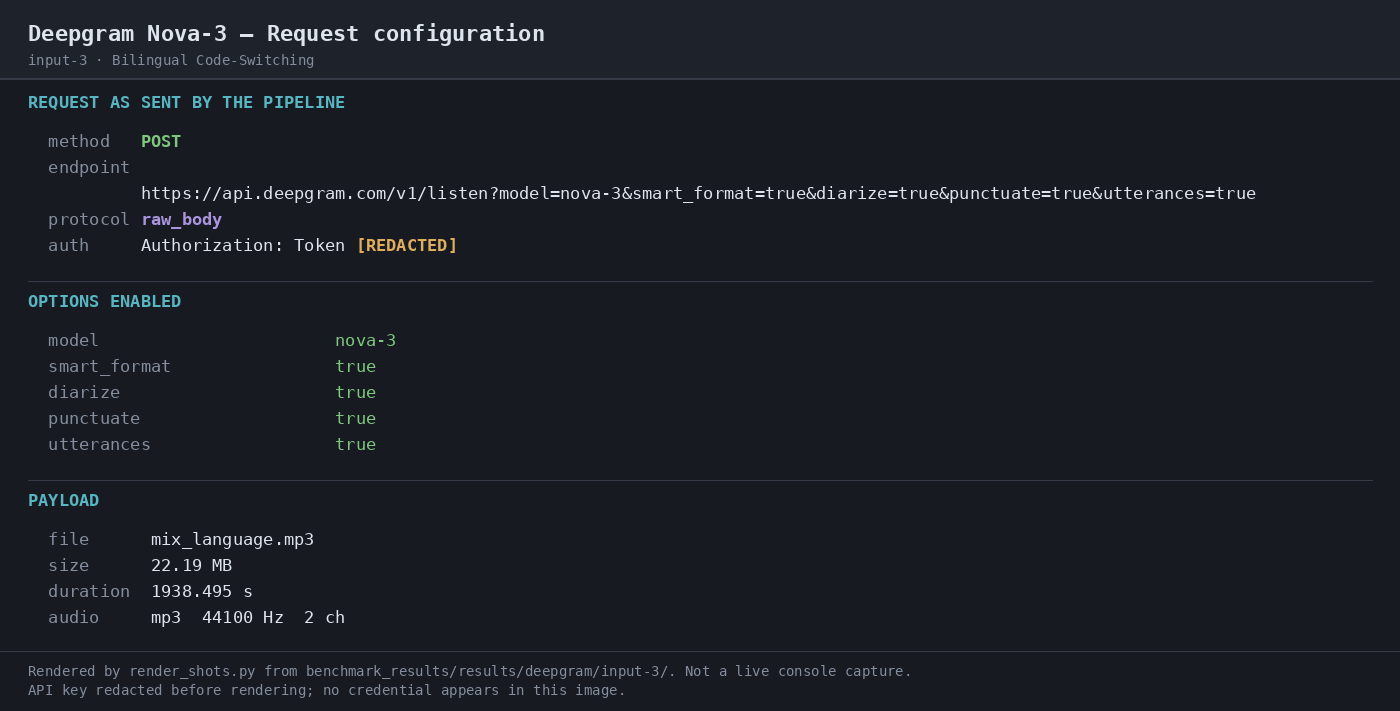Click the 'REQUEST AS SENT BY THE PIPELINE' heading
This screenshot has width=1400, height=711.
pos(186,103)
